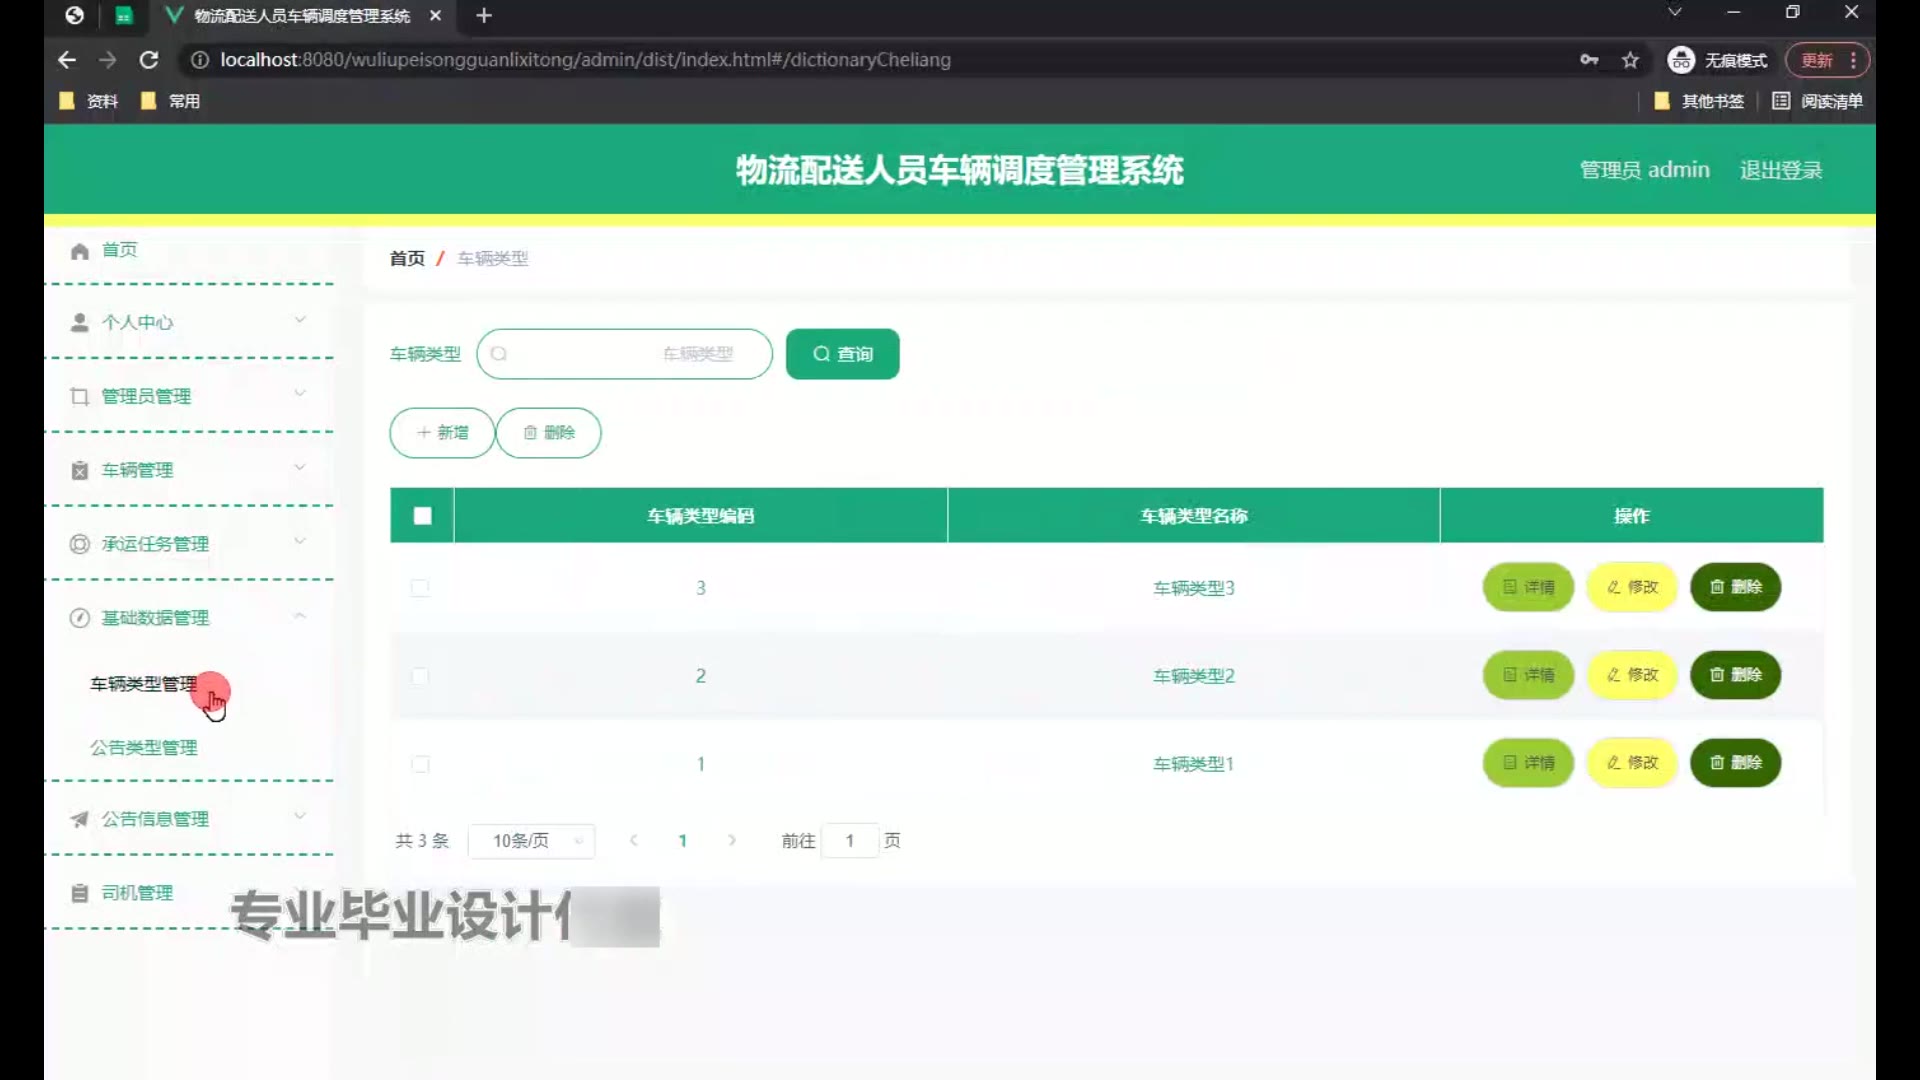Viewport: 1920px width, 1080px height.
Task: Open the 10条/页 page size dropdown
Action: click(531, 841)
